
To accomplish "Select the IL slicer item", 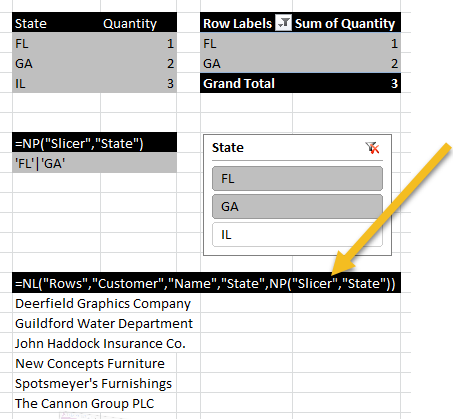I will pyautogui.click(x=297, y=235).
